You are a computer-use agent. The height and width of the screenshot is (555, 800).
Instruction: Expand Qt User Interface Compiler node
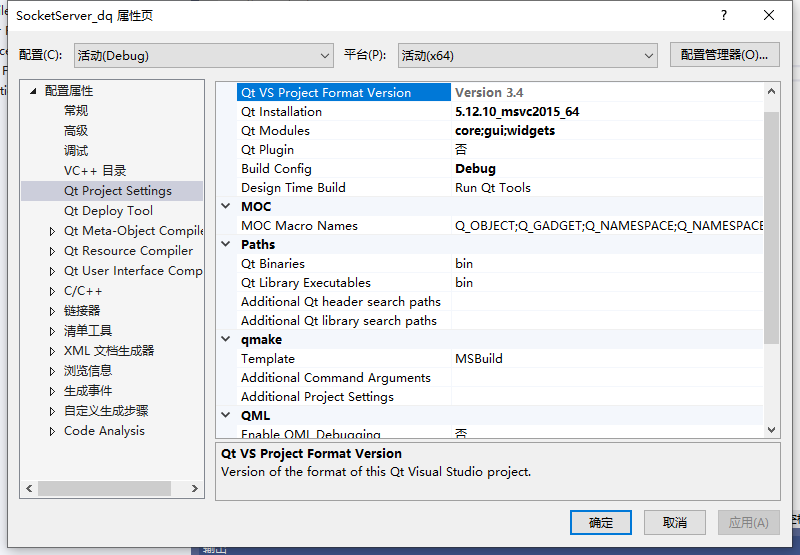[x=52, y=271]
